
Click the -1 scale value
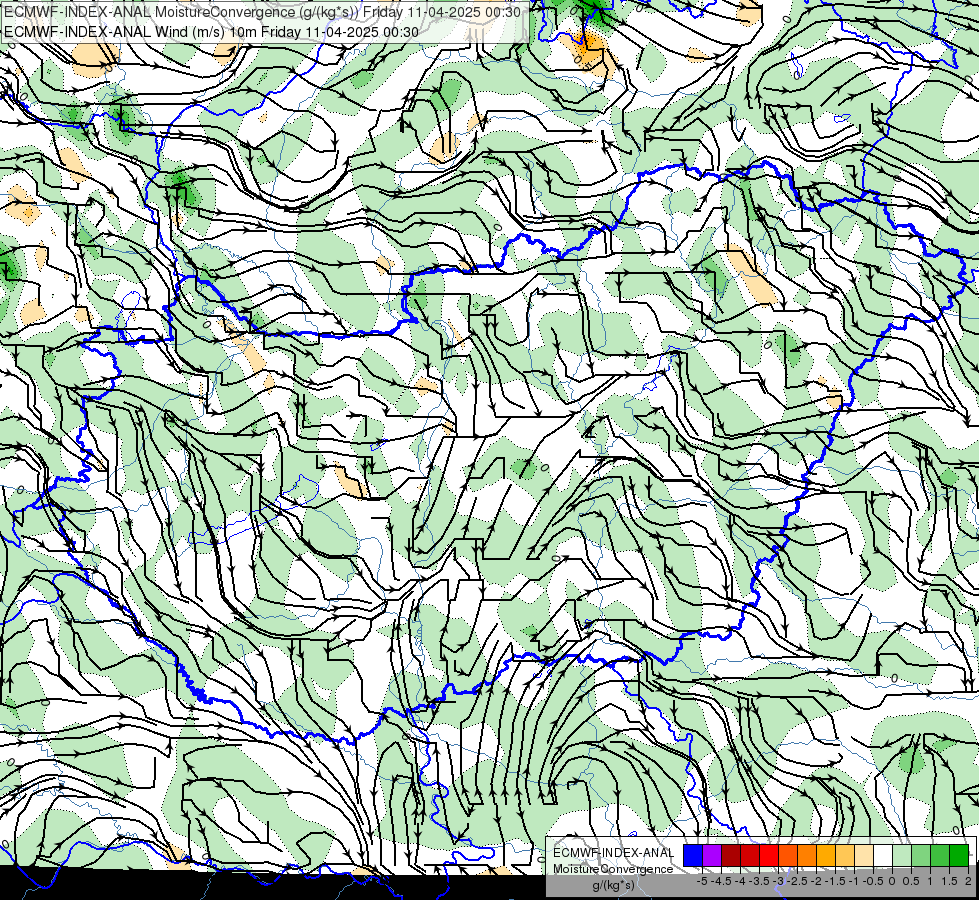[x=854, y=881]
